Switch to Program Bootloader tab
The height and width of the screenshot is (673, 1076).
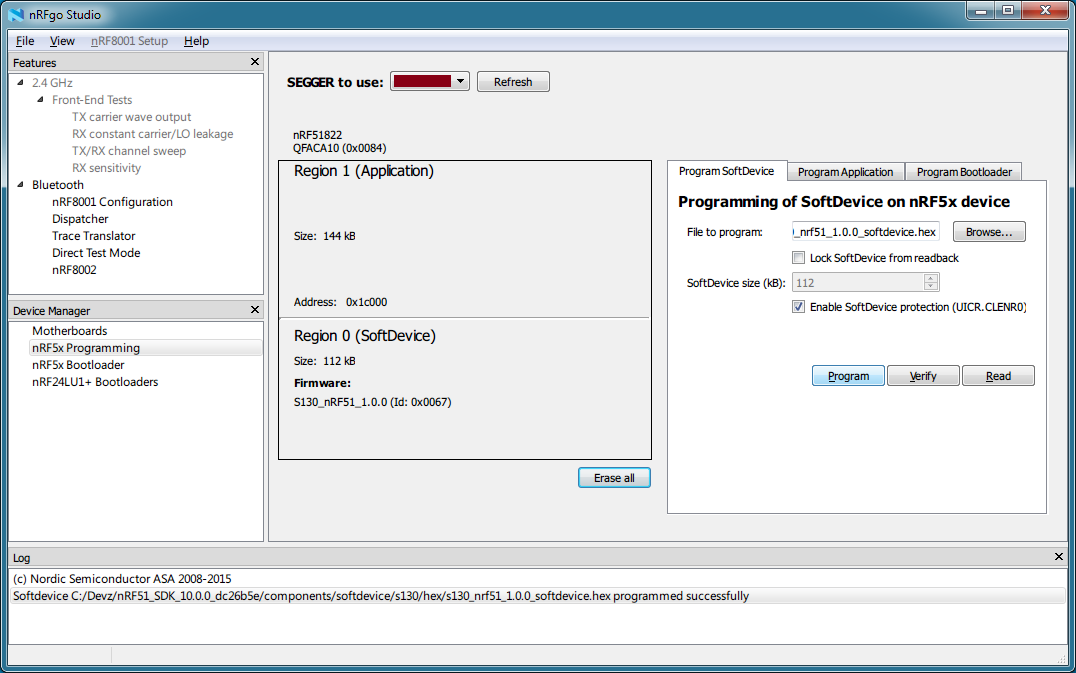pos(963,172)
